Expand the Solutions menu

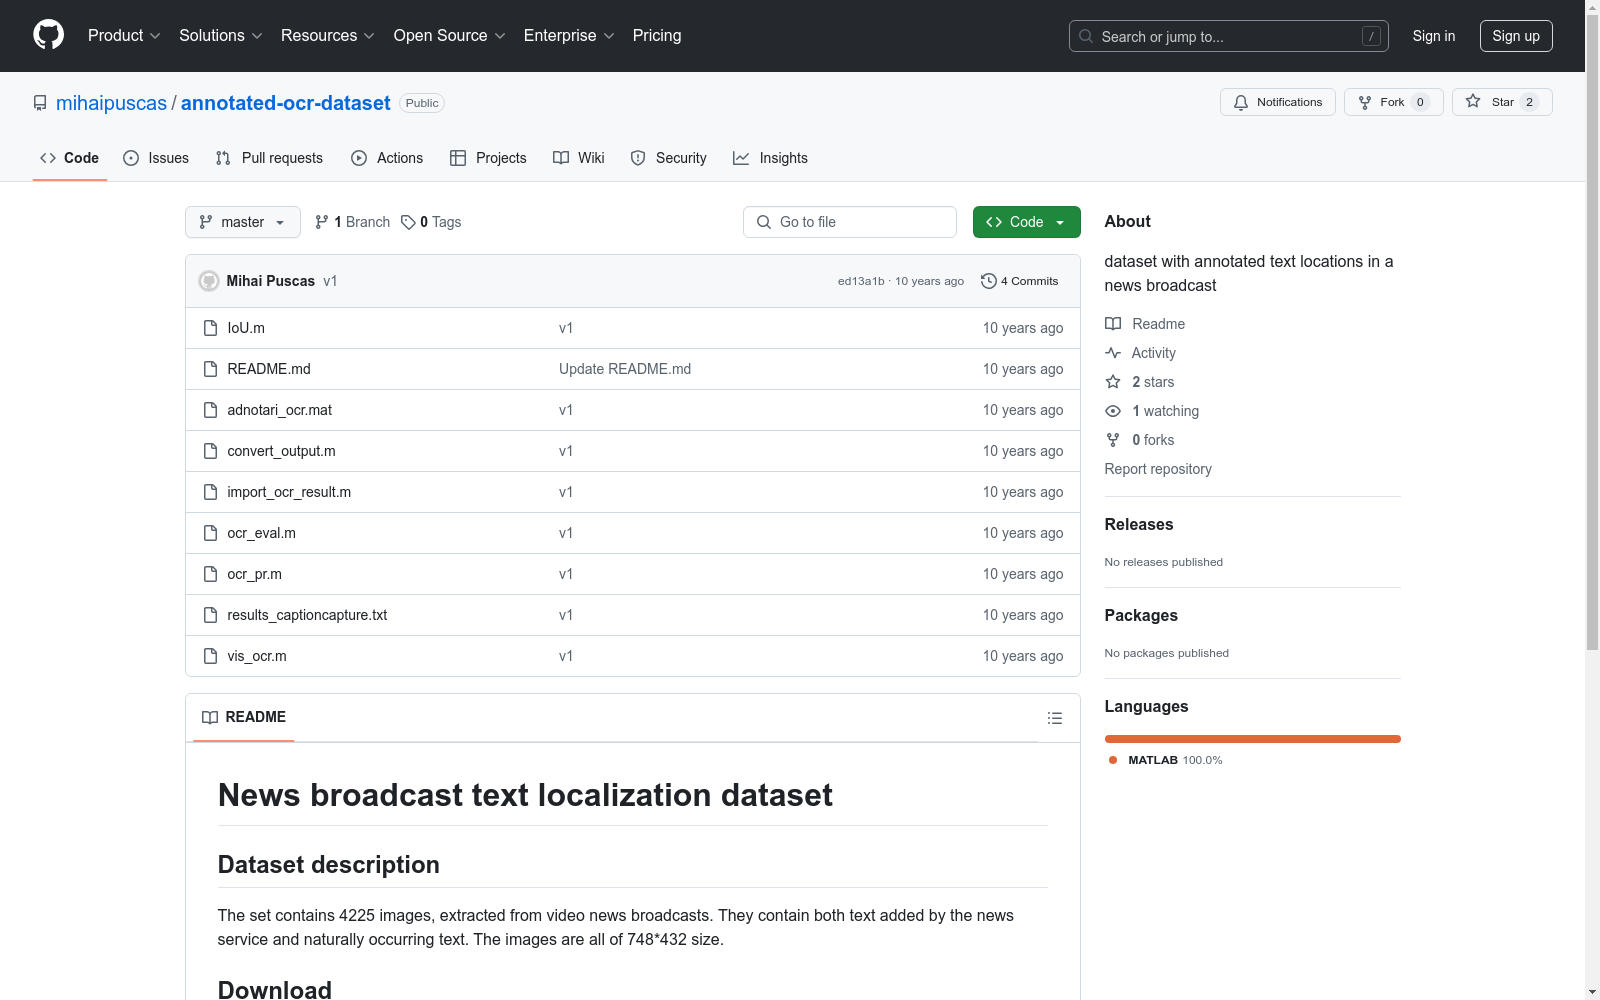(x=220, y=36)
